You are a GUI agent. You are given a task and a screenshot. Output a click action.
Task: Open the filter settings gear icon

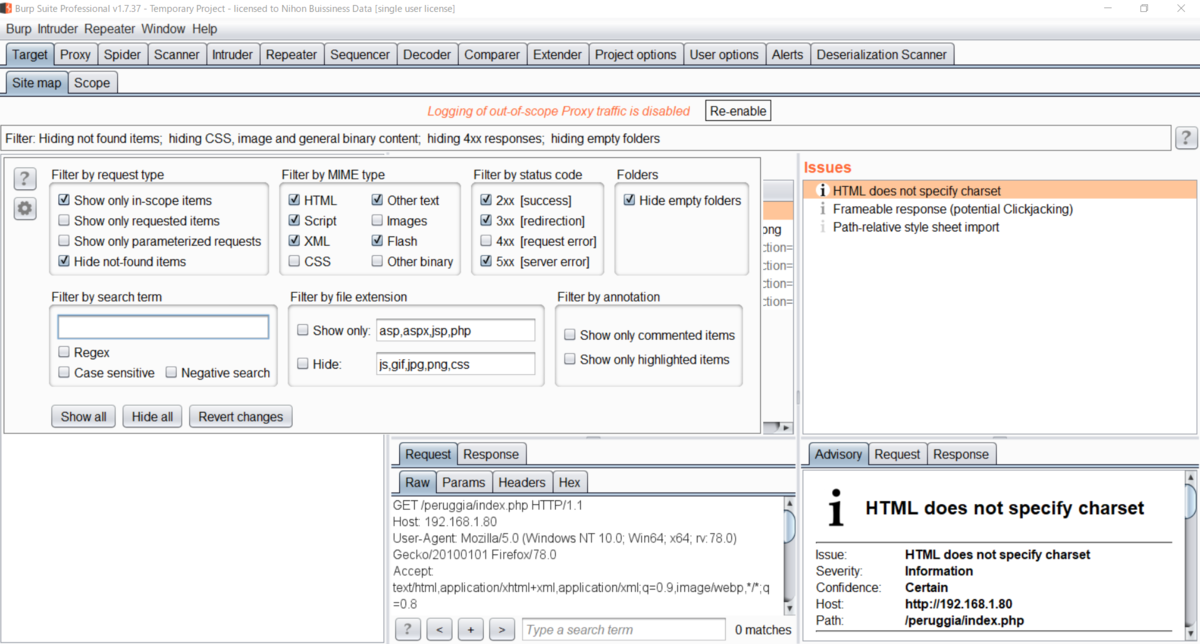(x=25, y=209)
